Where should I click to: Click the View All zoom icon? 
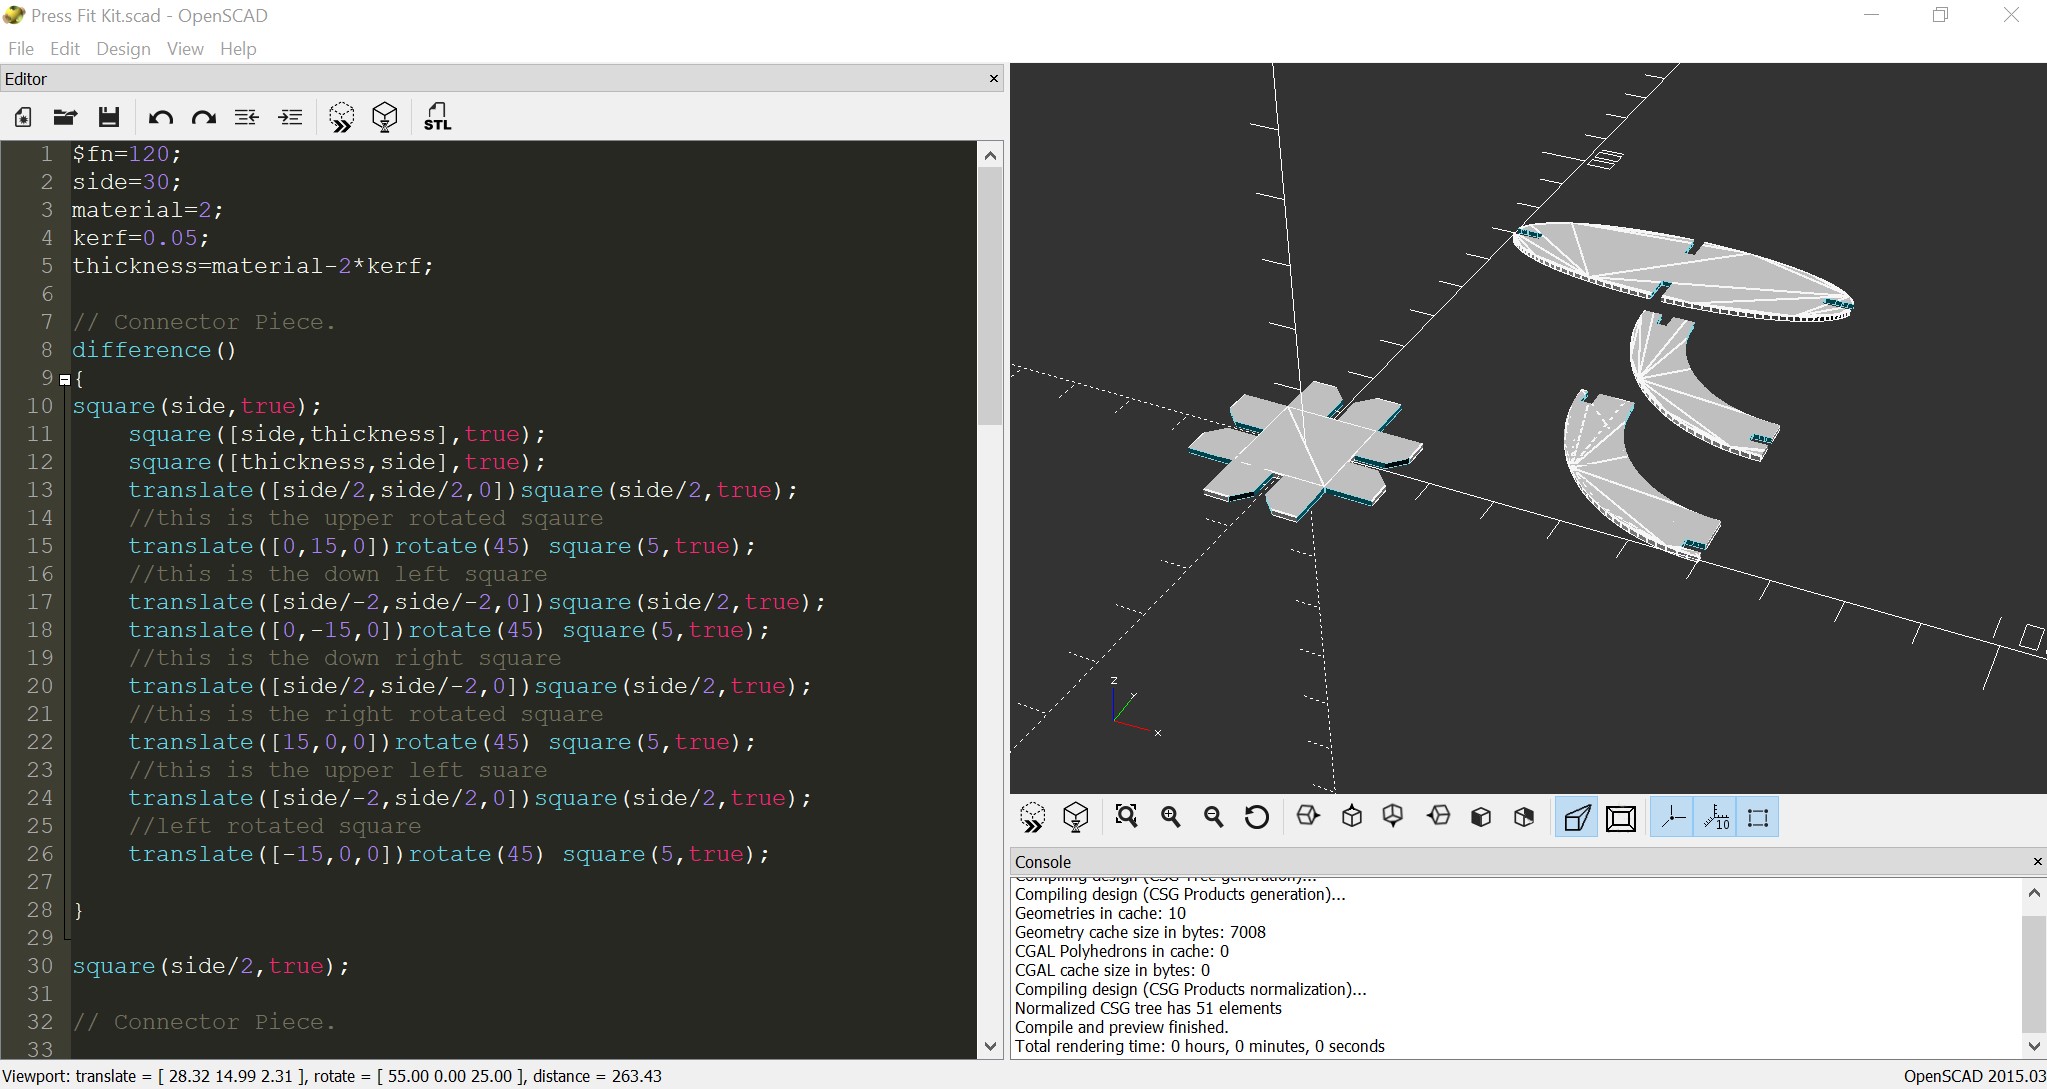coord(1126,817)
